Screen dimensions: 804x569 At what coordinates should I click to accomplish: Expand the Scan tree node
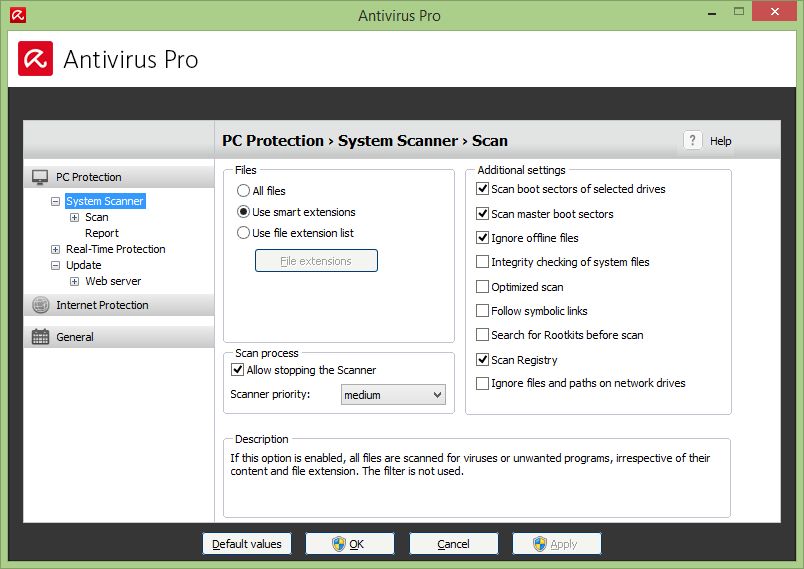coord(74,217)
